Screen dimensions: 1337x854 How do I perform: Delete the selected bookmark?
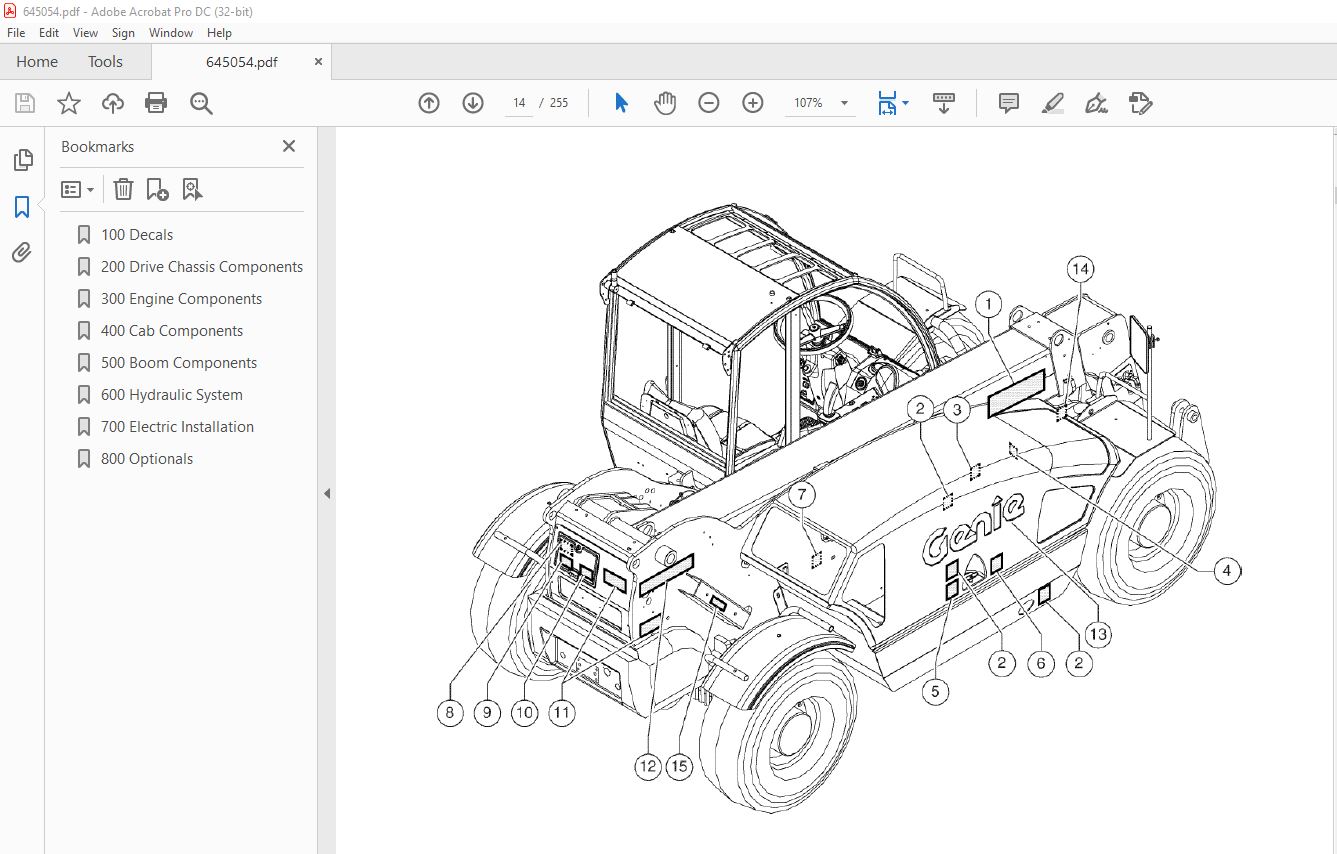pyautogui.click(x=123, y=189)
